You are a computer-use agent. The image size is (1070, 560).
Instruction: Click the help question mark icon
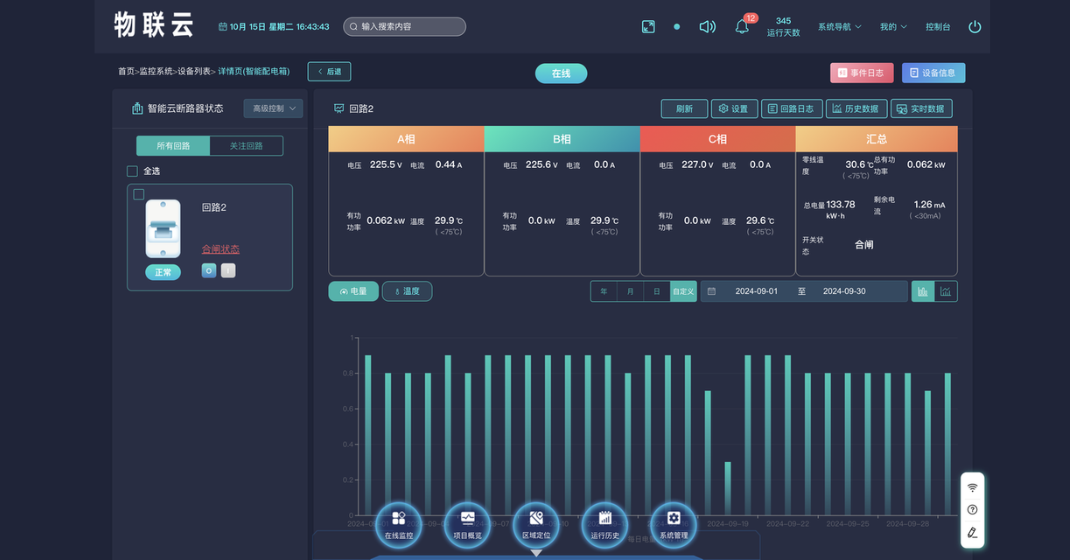972,510
